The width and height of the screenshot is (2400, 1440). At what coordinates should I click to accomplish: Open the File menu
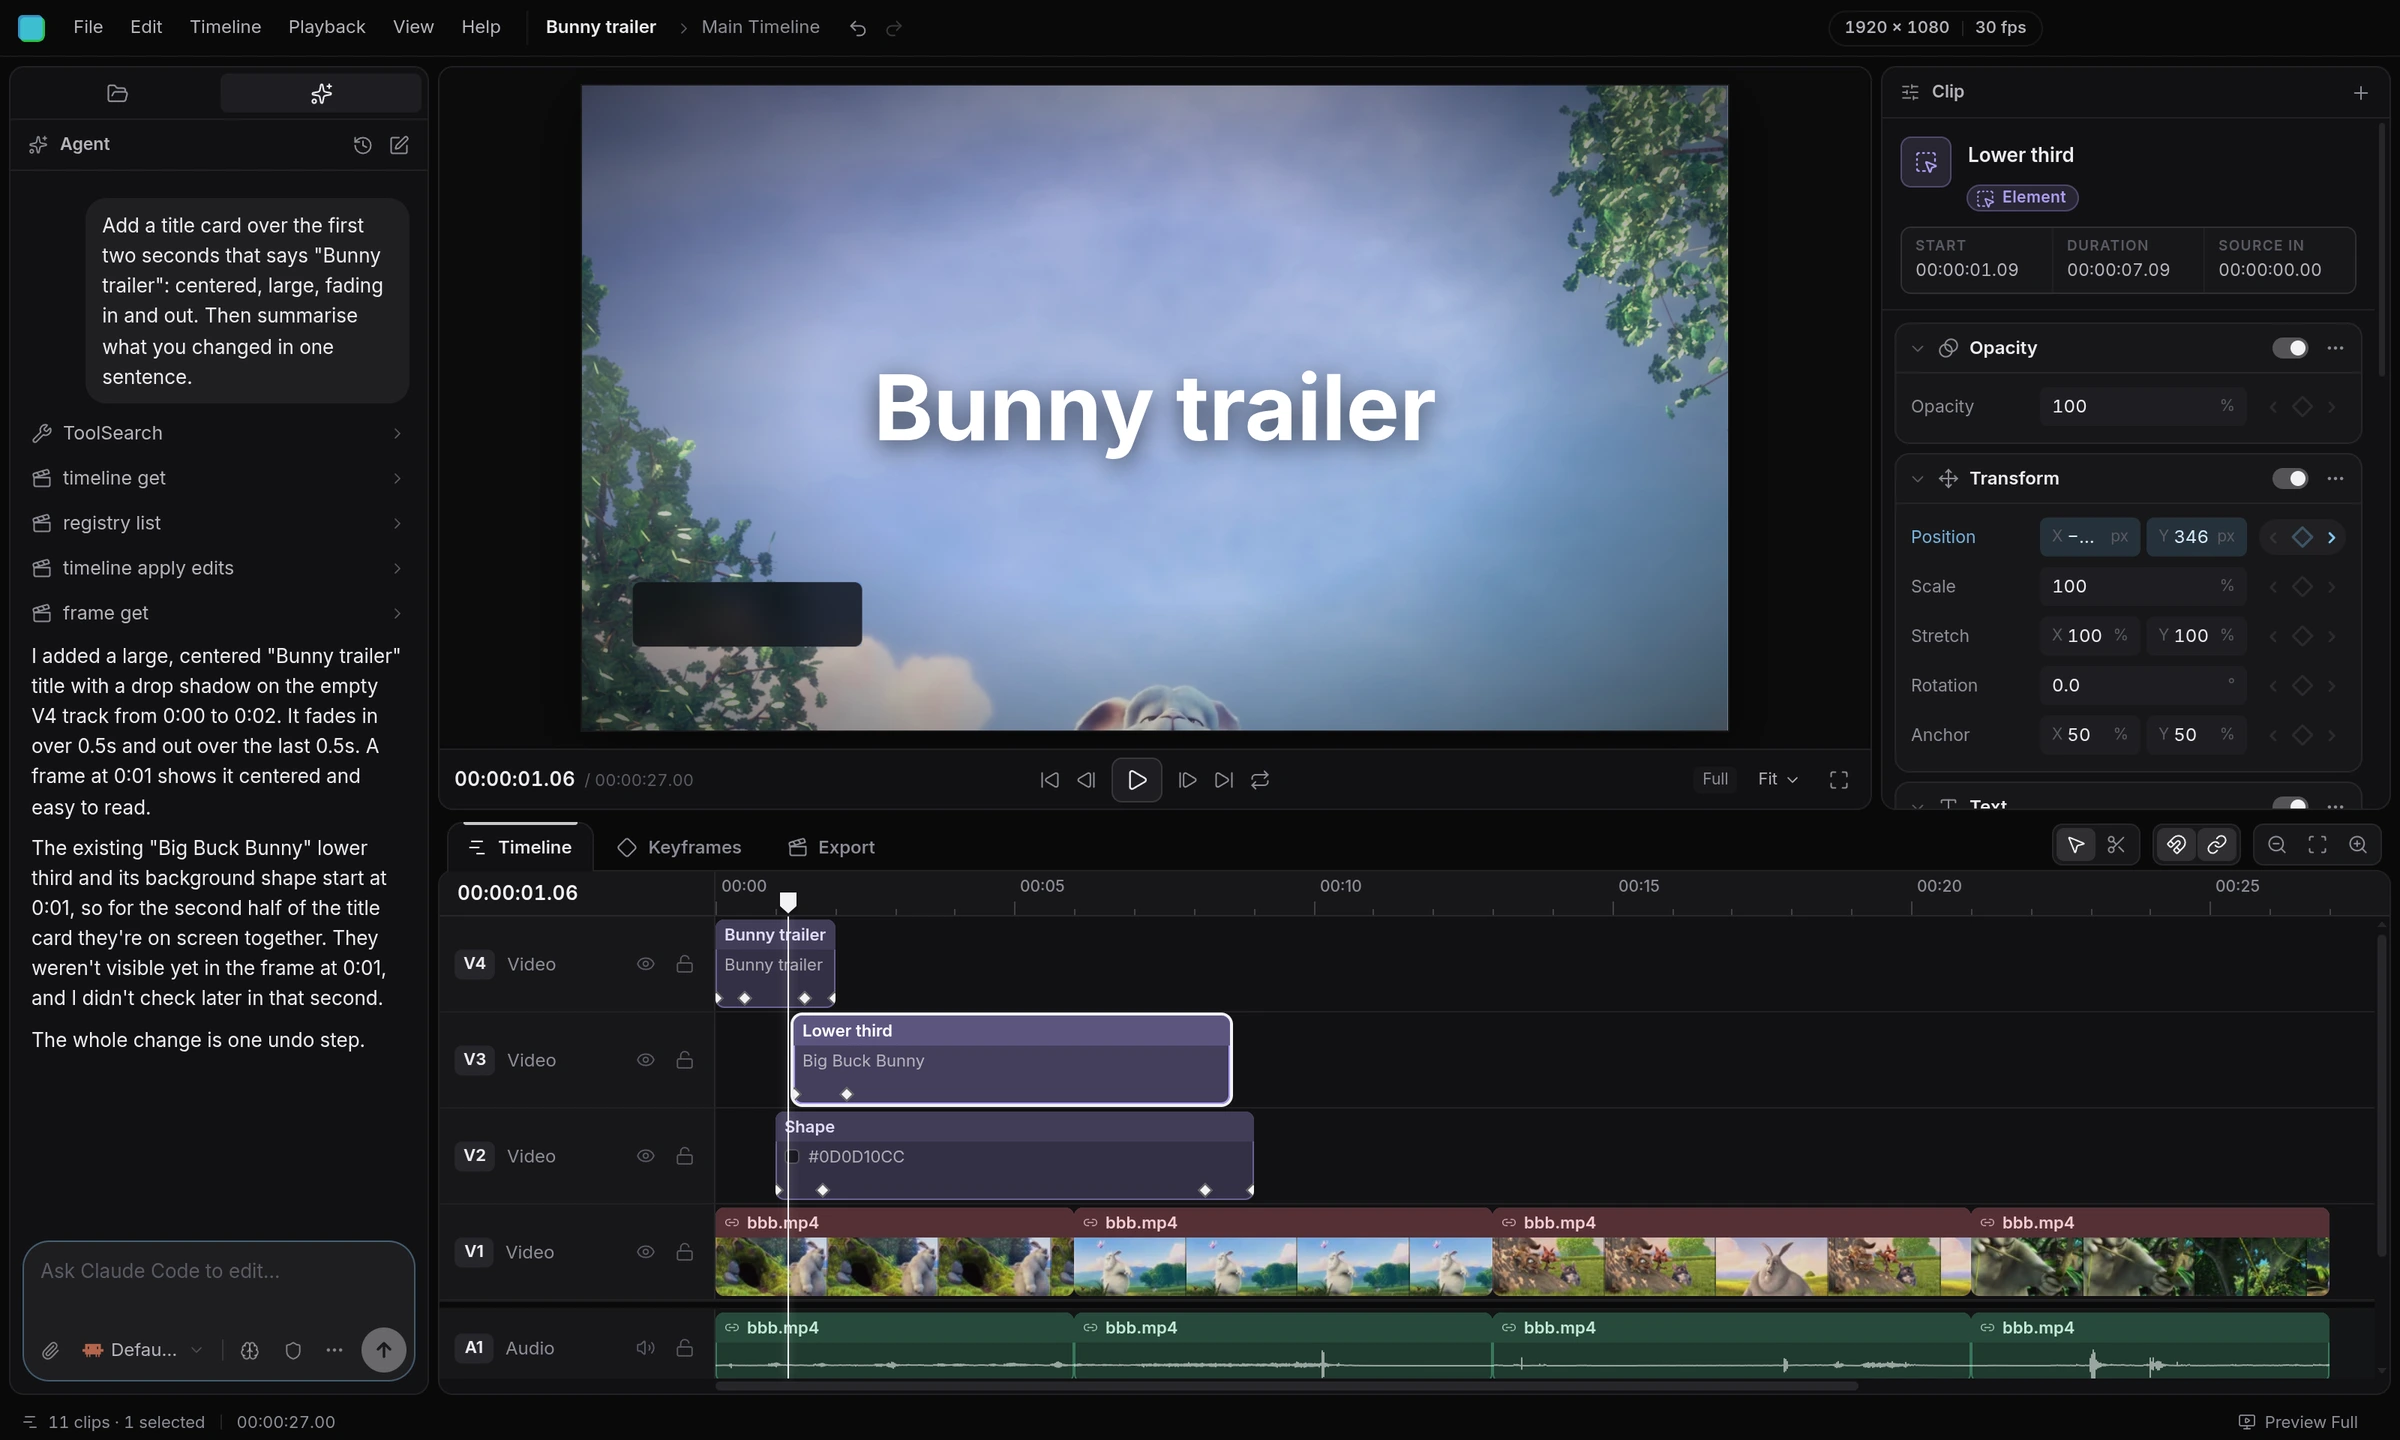[x=88, y=27]
